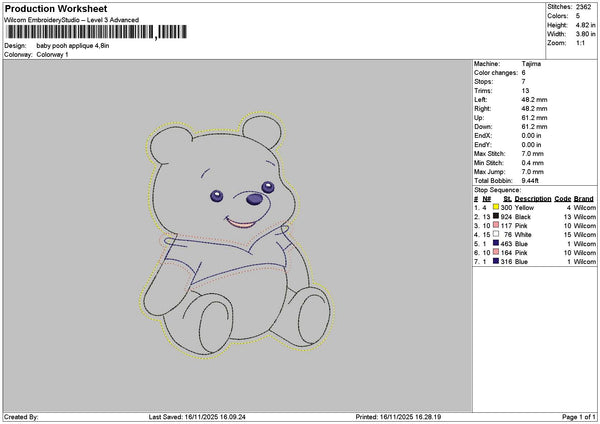Click the Width value '3.80 in'
Viewport: 600px width, 424px height.
coord(586,34)
